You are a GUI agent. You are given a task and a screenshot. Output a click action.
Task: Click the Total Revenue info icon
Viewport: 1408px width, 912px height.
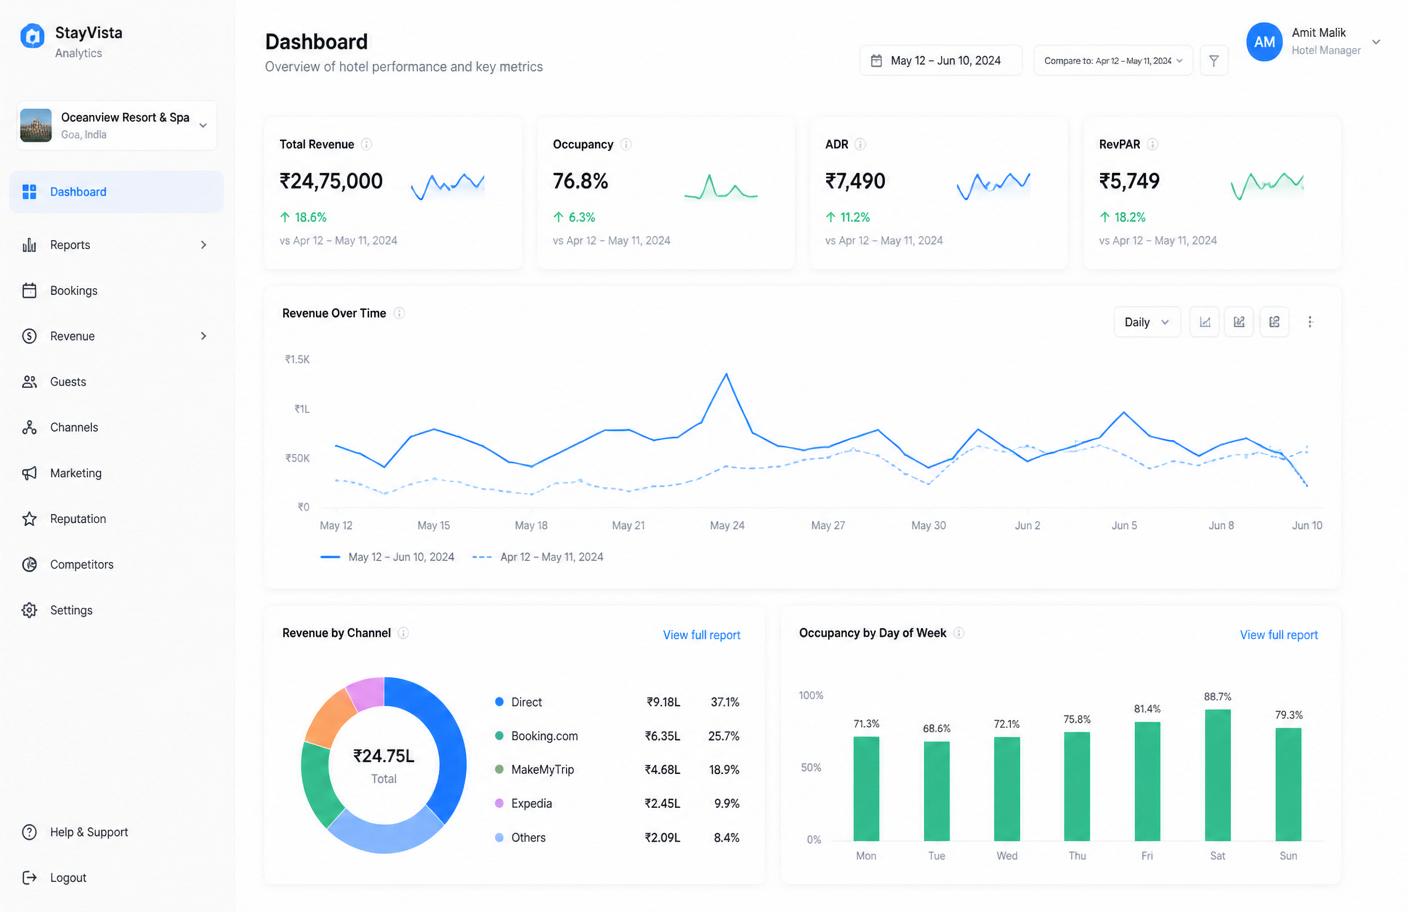point(367,144)
